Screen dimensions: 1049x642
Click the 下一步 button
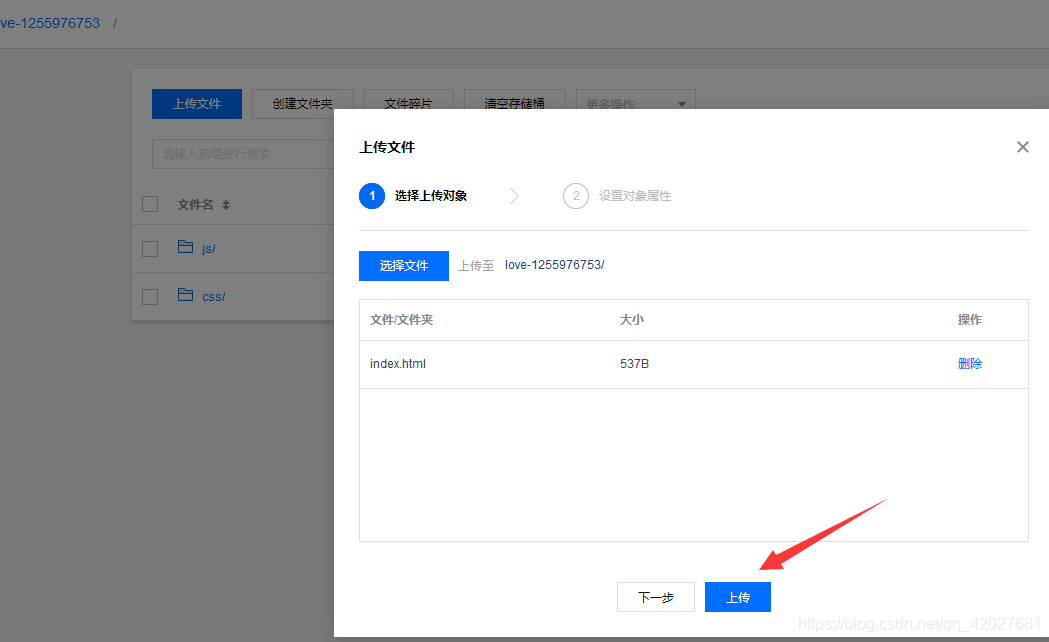[x=656, y=597]
